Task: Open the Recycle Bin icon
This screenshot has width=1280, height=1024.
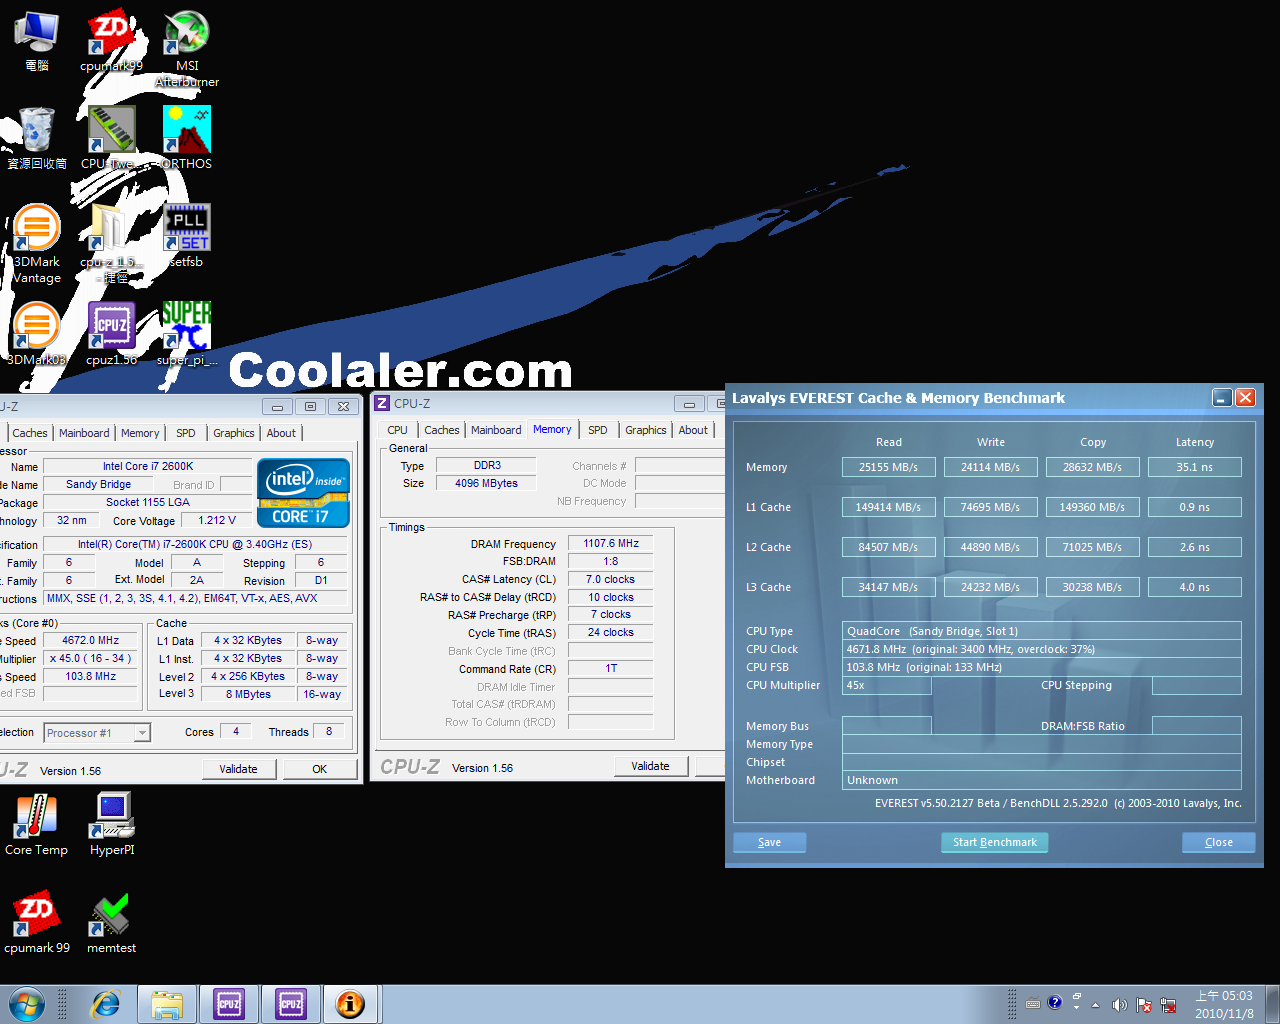Action: (x=37, y=138)
